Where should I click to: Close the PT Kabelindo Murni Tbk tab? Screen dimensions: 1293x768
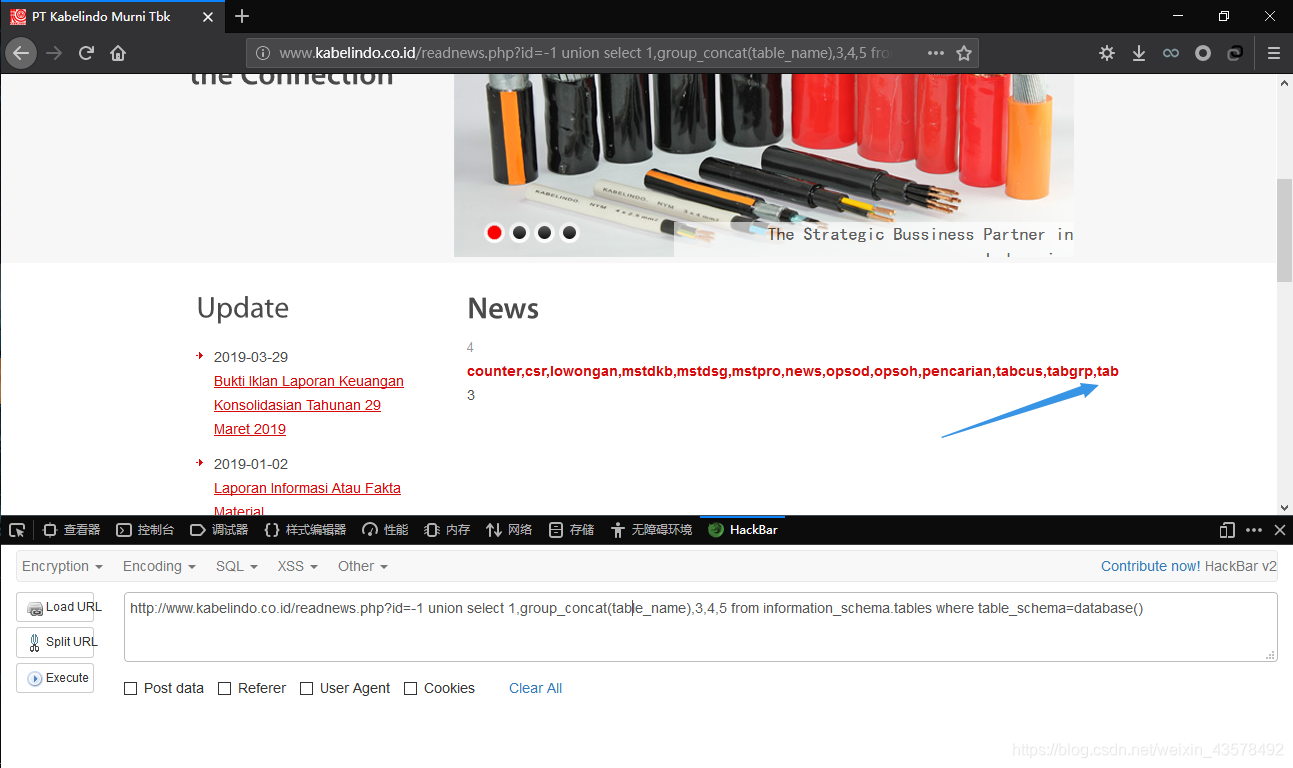pyautogui.click(x=210, y=16)
